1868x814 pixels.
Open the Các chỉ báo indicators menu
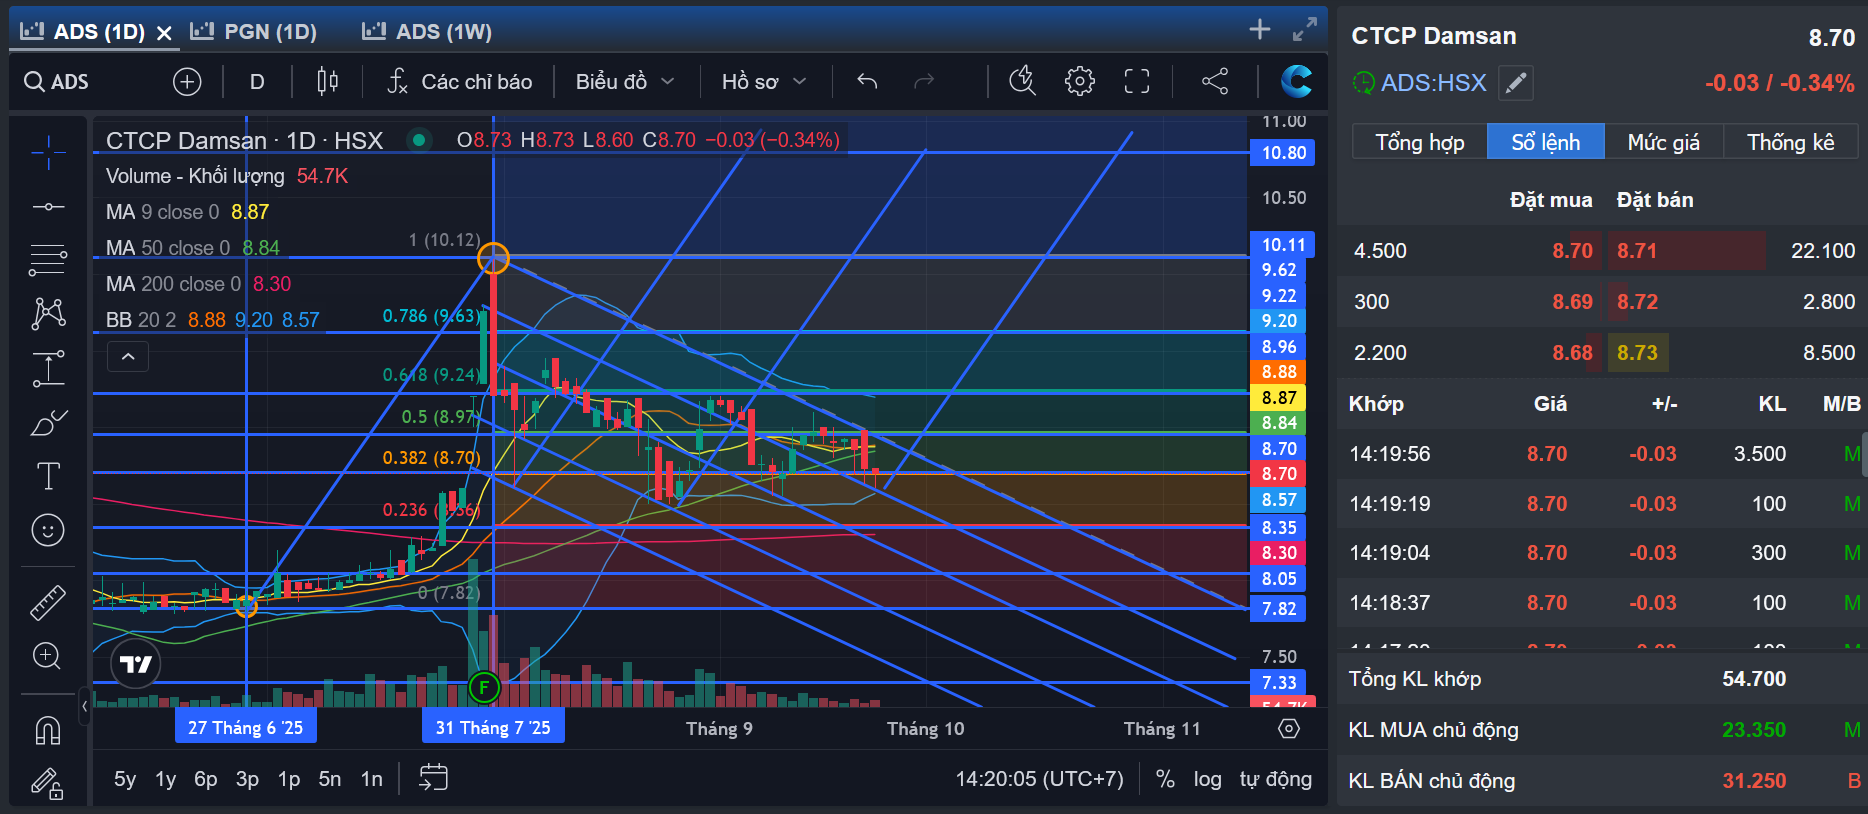pos(460,82)
